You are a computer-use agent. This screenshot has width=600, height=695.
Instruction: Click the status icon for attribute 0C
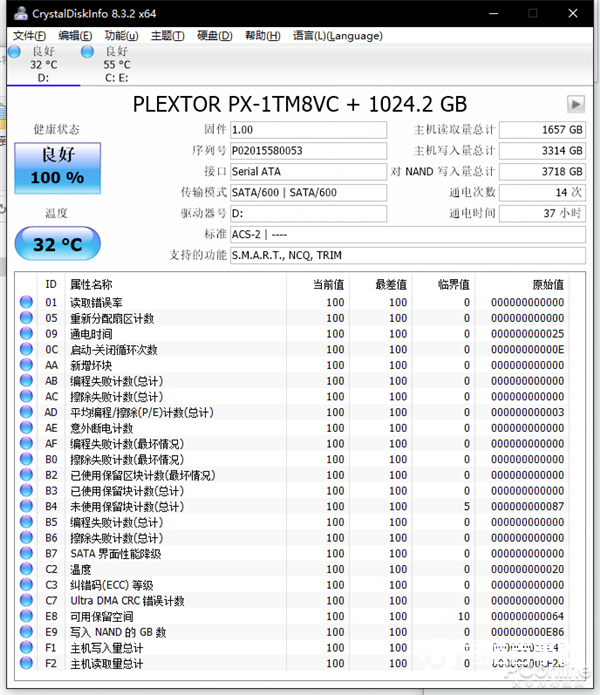[x=27, y=349]
